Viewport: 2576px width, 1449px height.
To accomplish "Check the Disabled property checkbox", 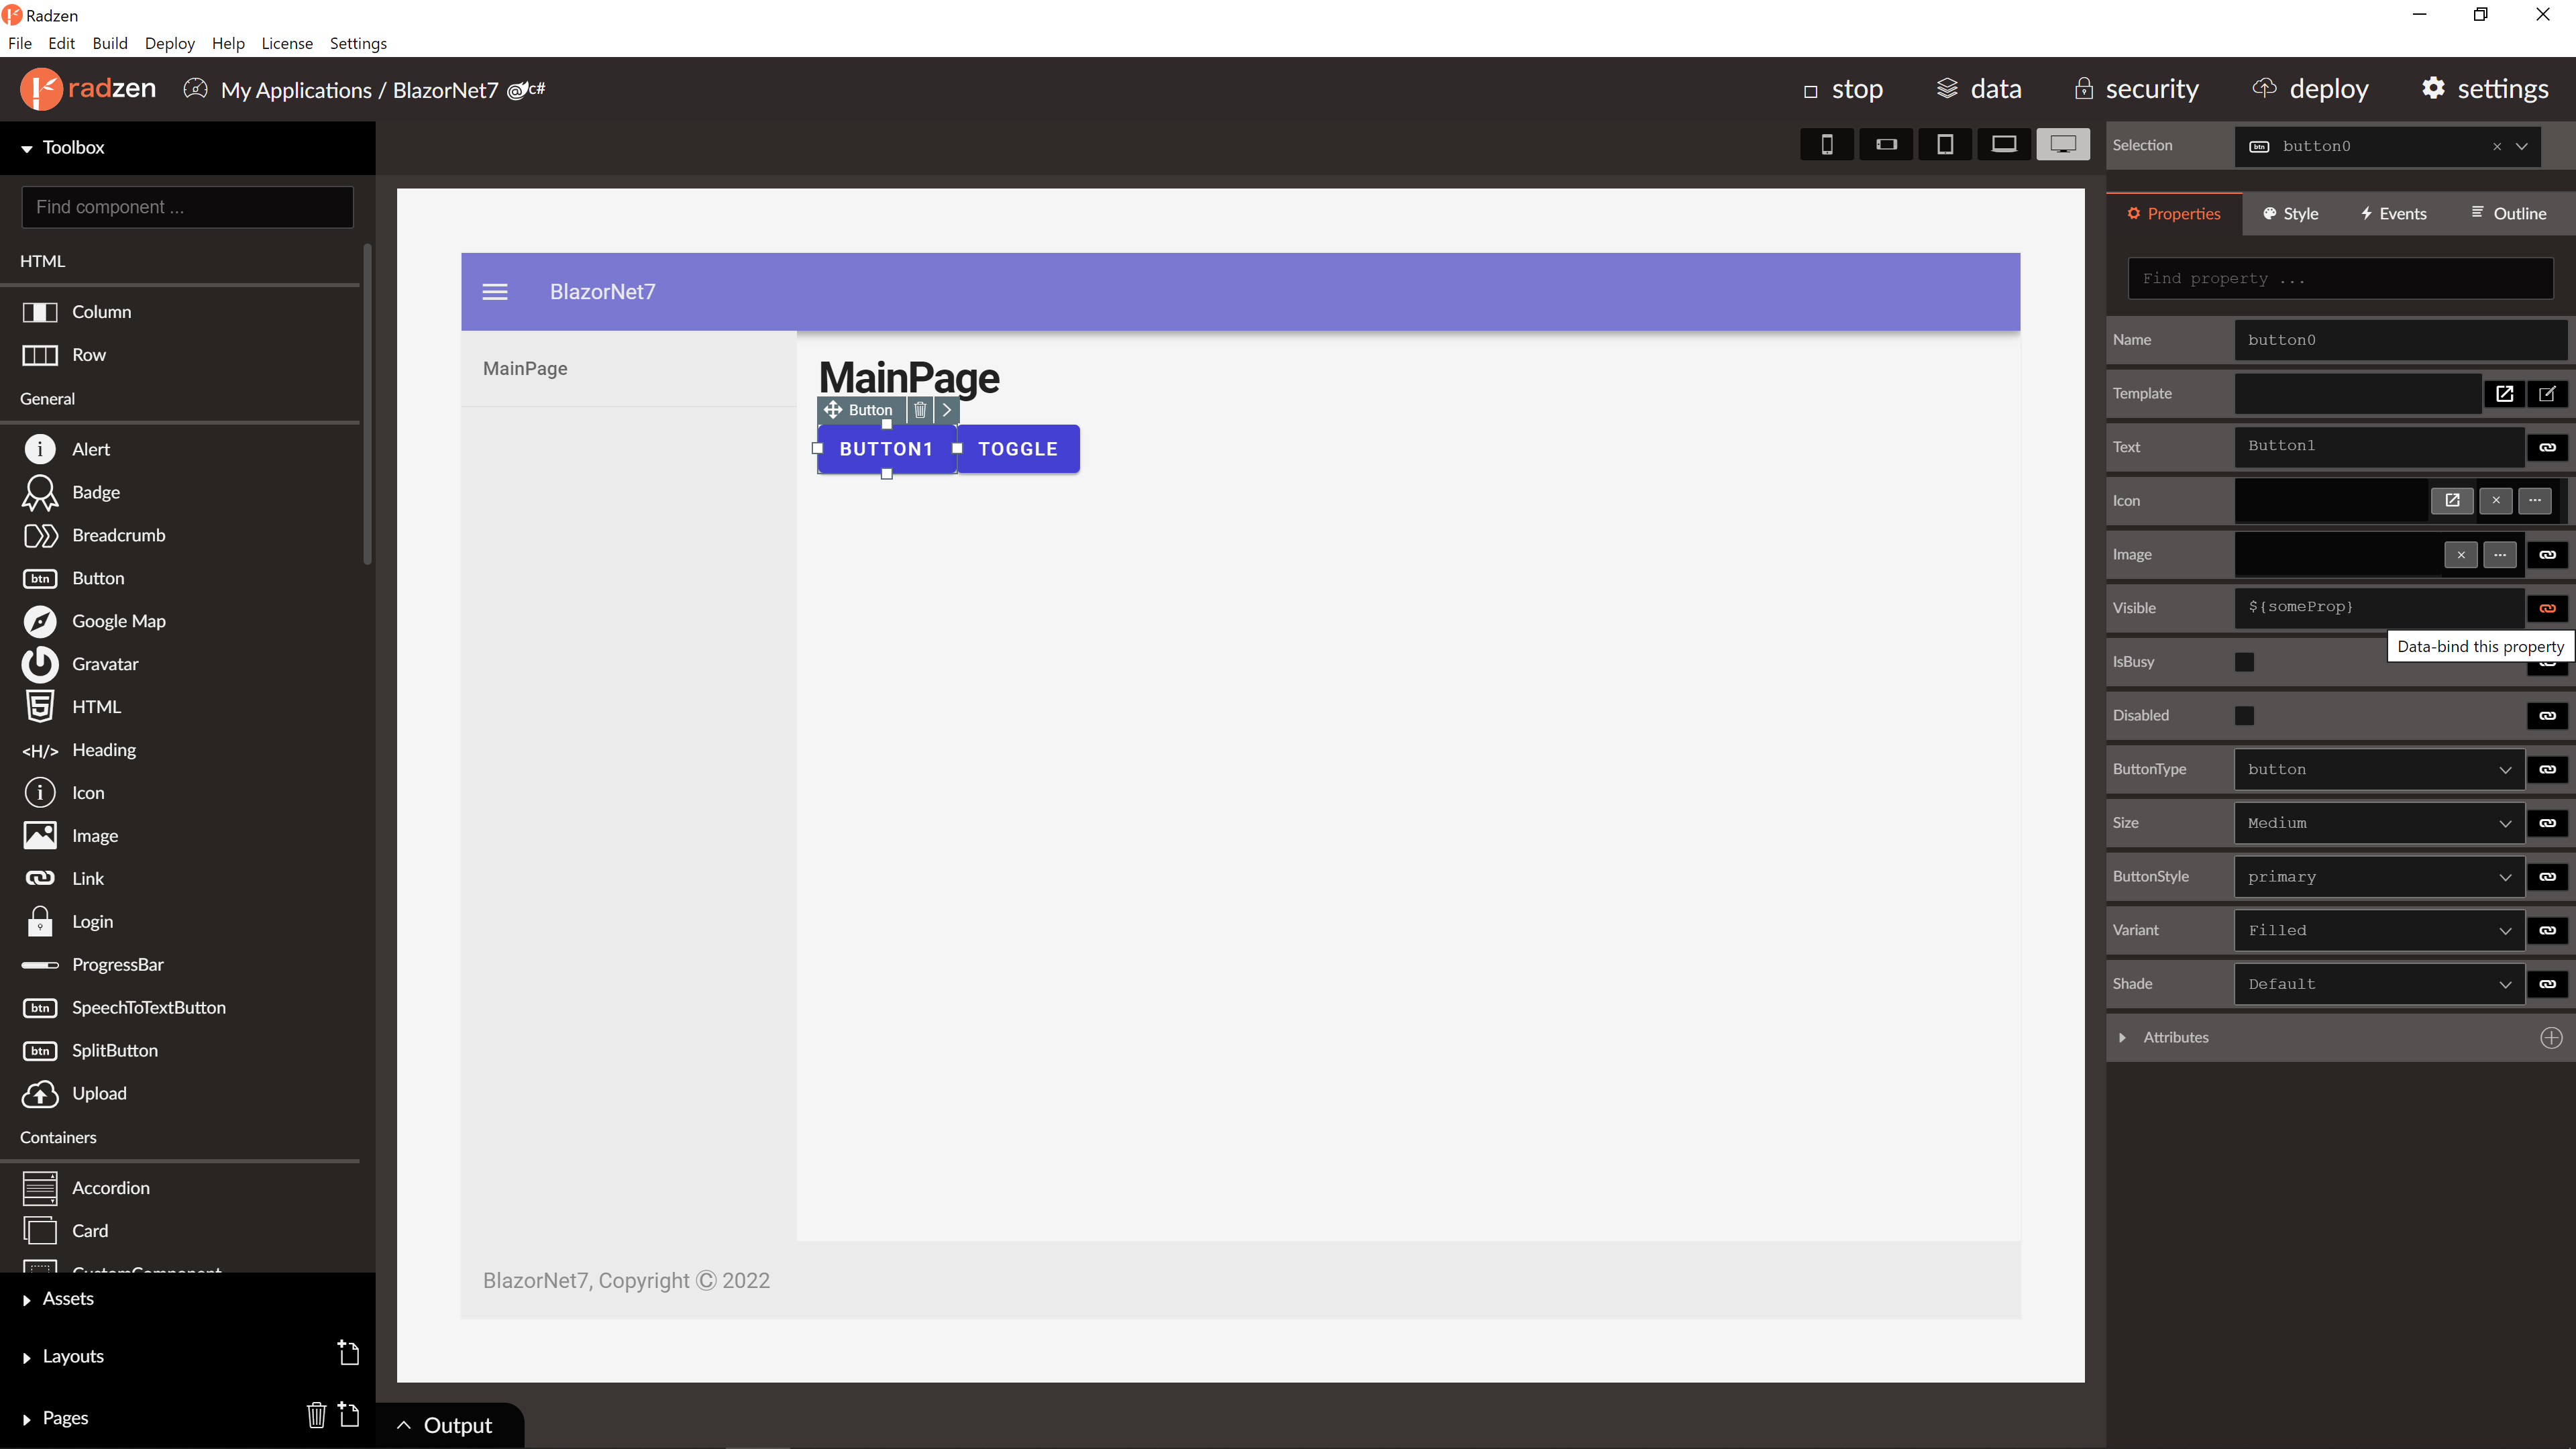I will pyautogui.click(x=2245, y=715).
